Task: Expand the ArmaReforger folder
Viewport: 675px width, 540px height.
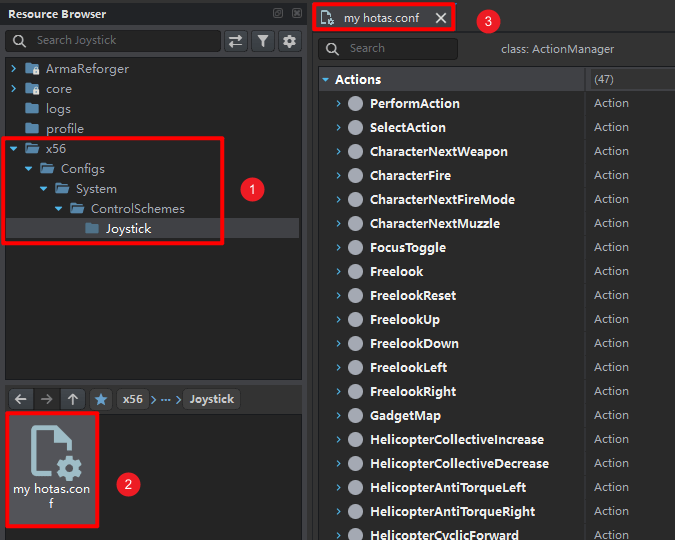Action: [14, 69]
